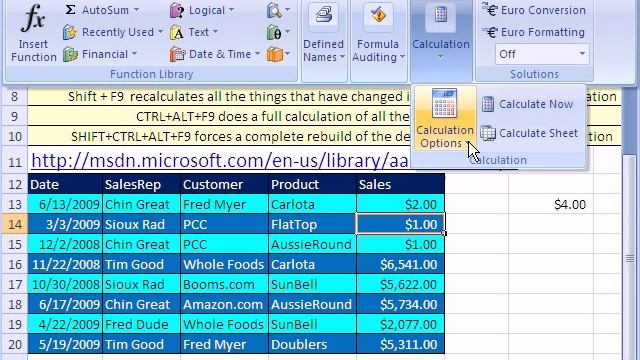This screenshot has height=360, width=640.
Task: Select the 12/2/2008 date cell
Action: click(x=65, y=244)
